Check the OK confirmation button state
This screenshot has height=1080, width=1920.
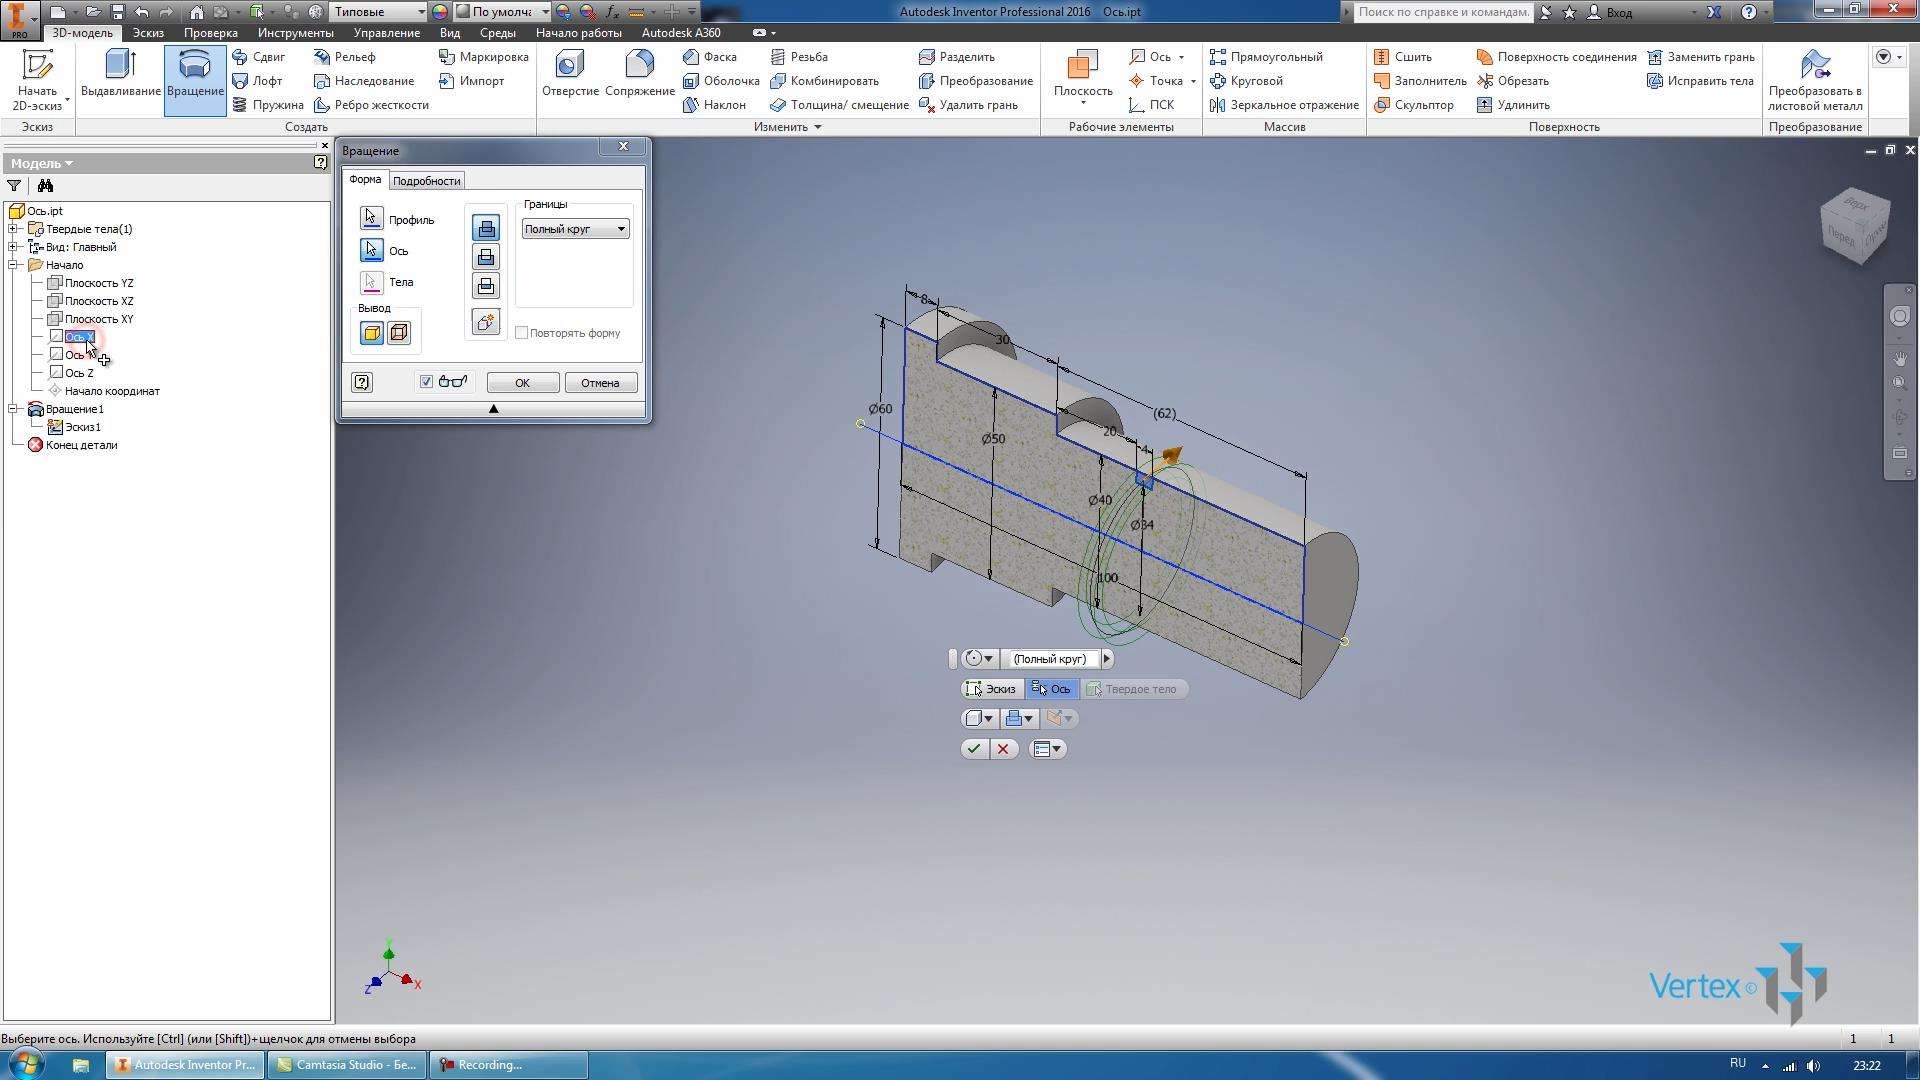[x=521, y=382]
